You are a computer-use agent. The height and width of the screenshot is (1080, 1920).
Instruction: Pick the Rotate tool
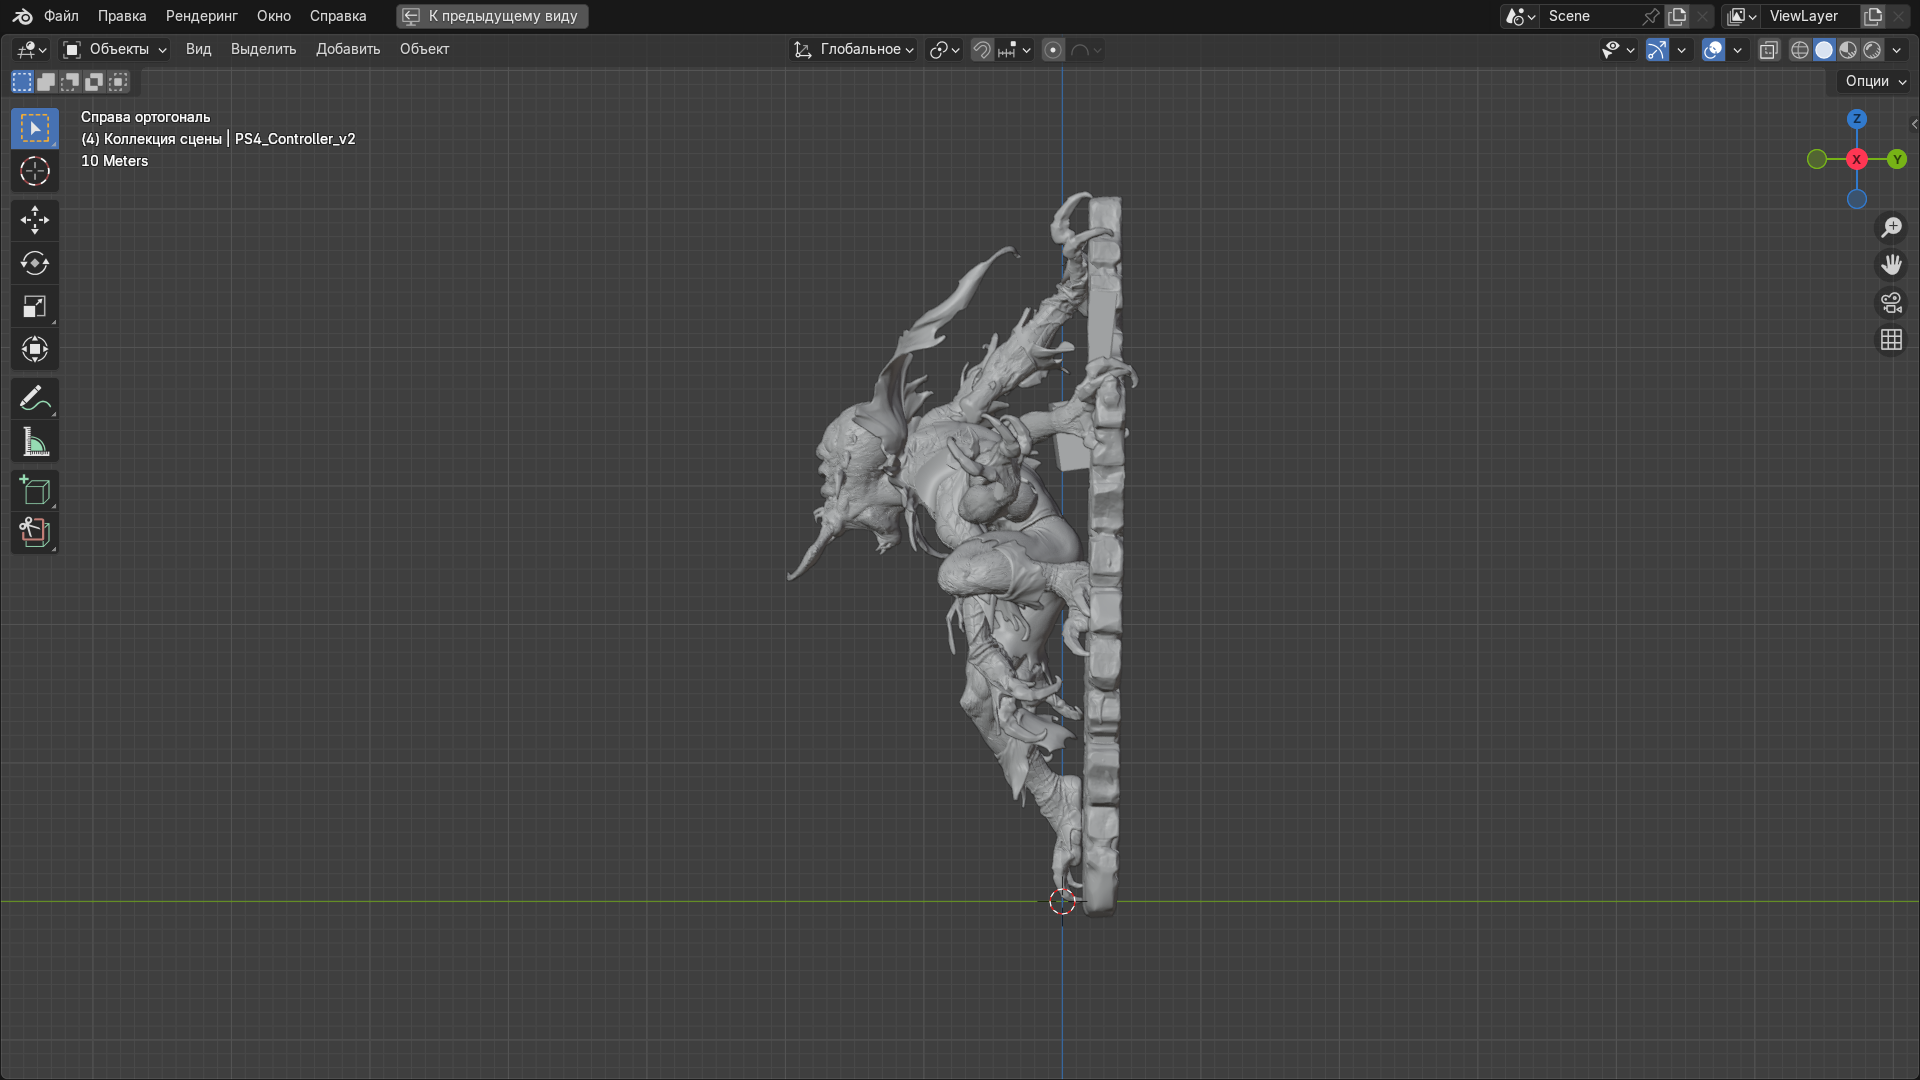coord(35,263)
